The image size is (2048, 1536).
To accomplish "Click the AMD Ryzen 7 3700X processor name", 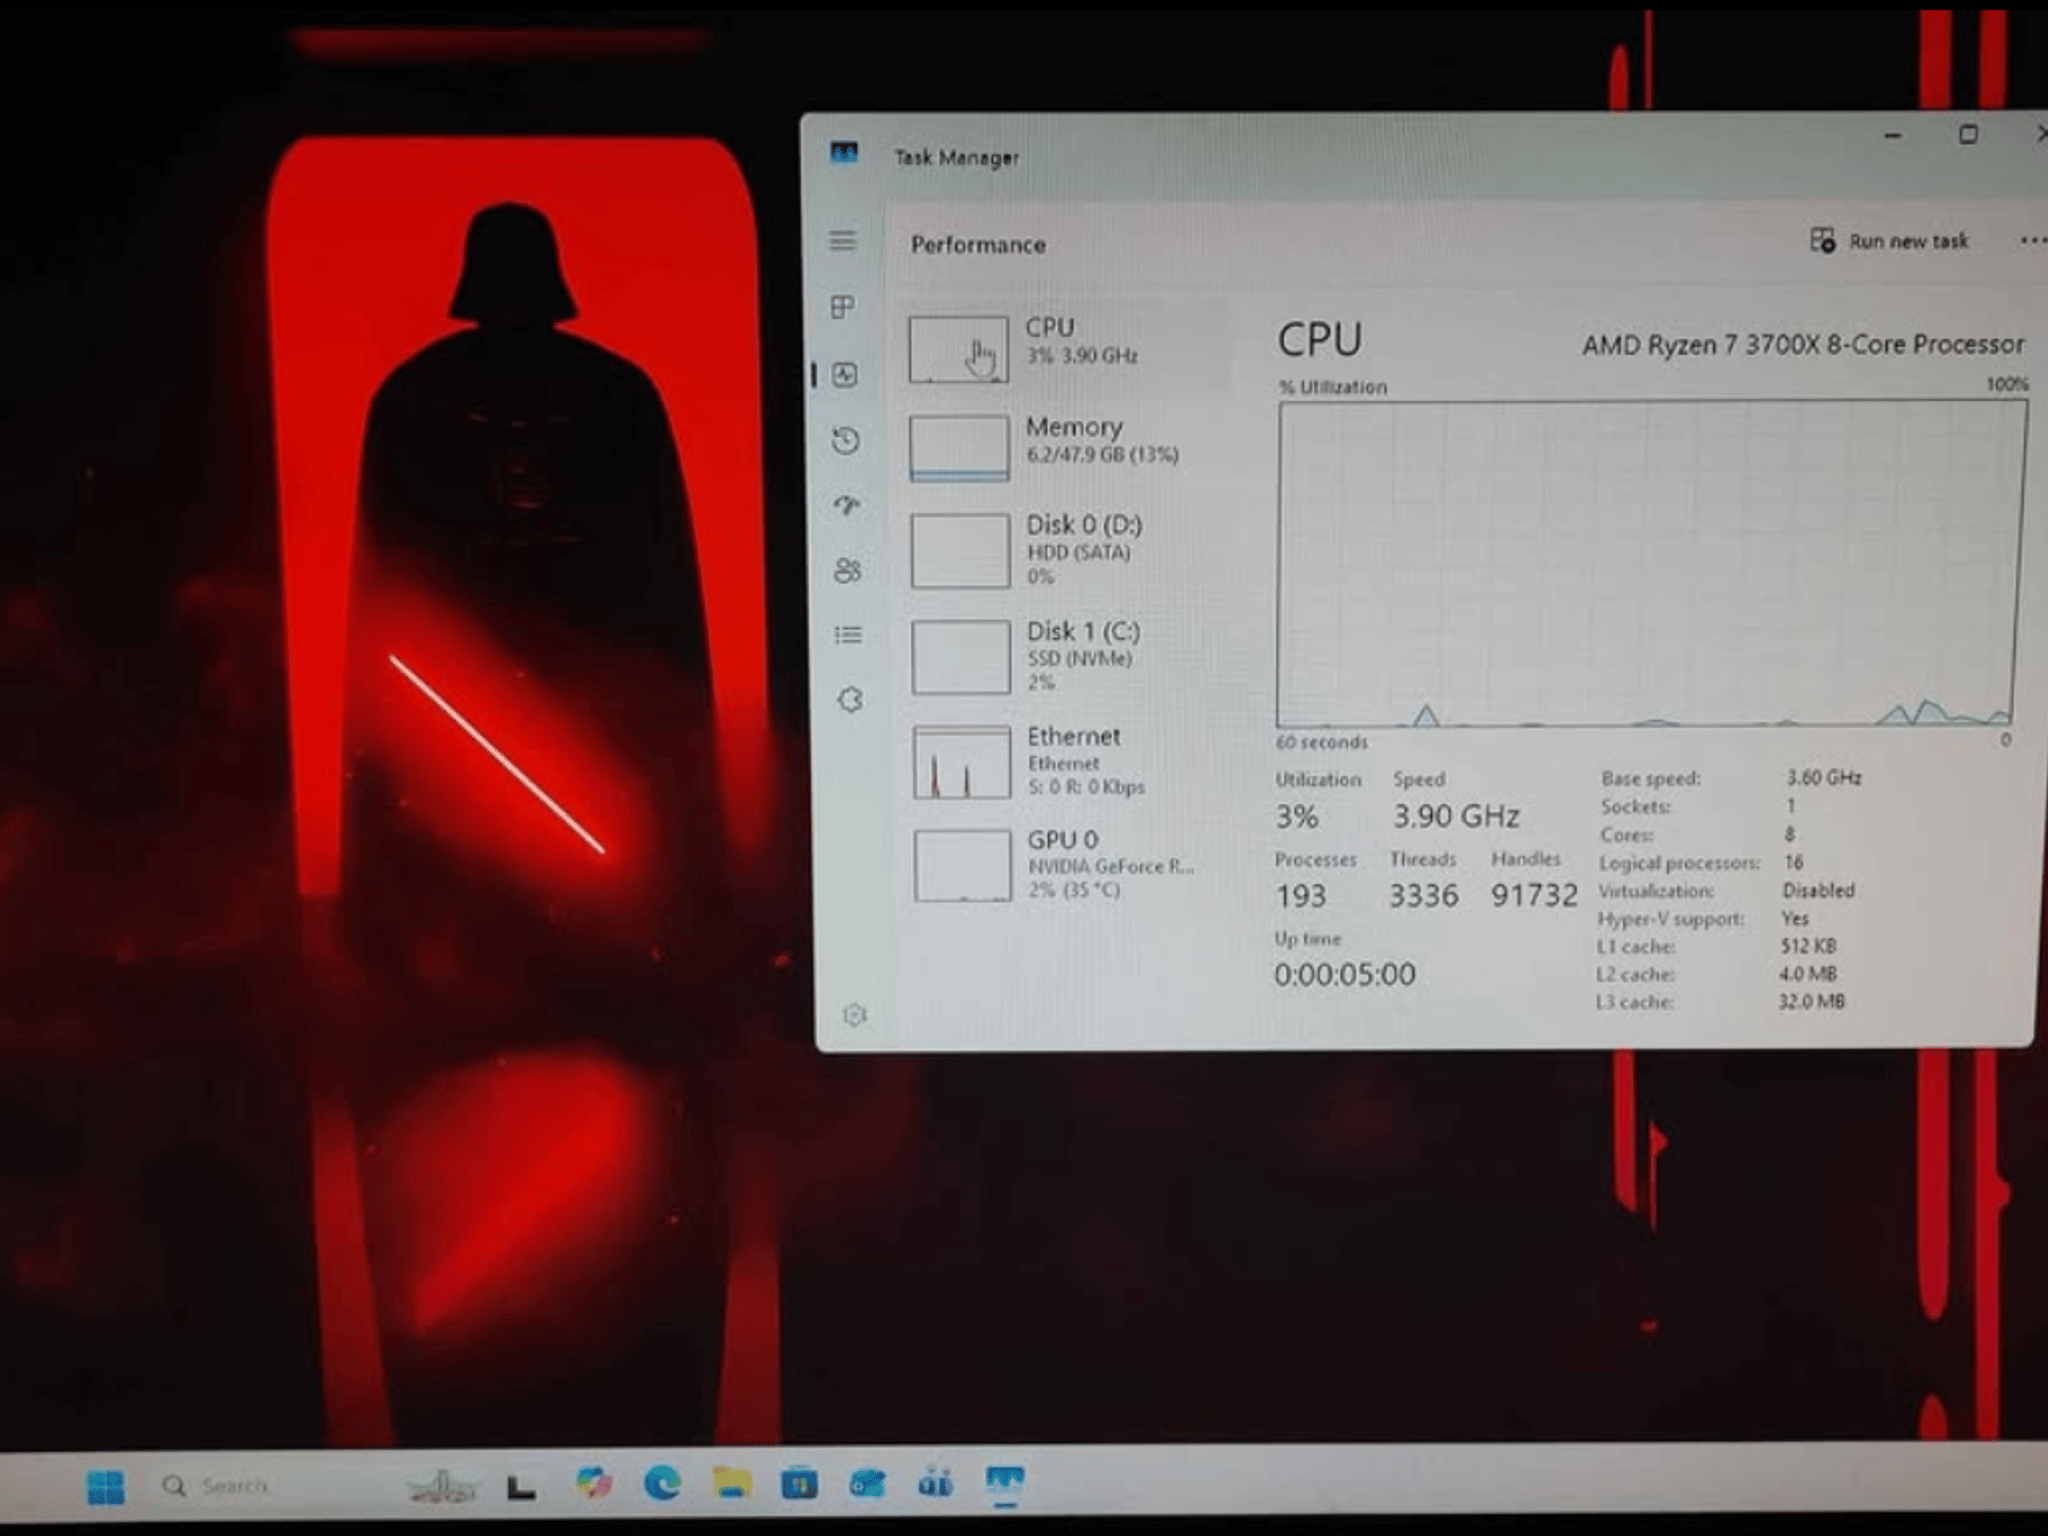I will coord(1803,345).
